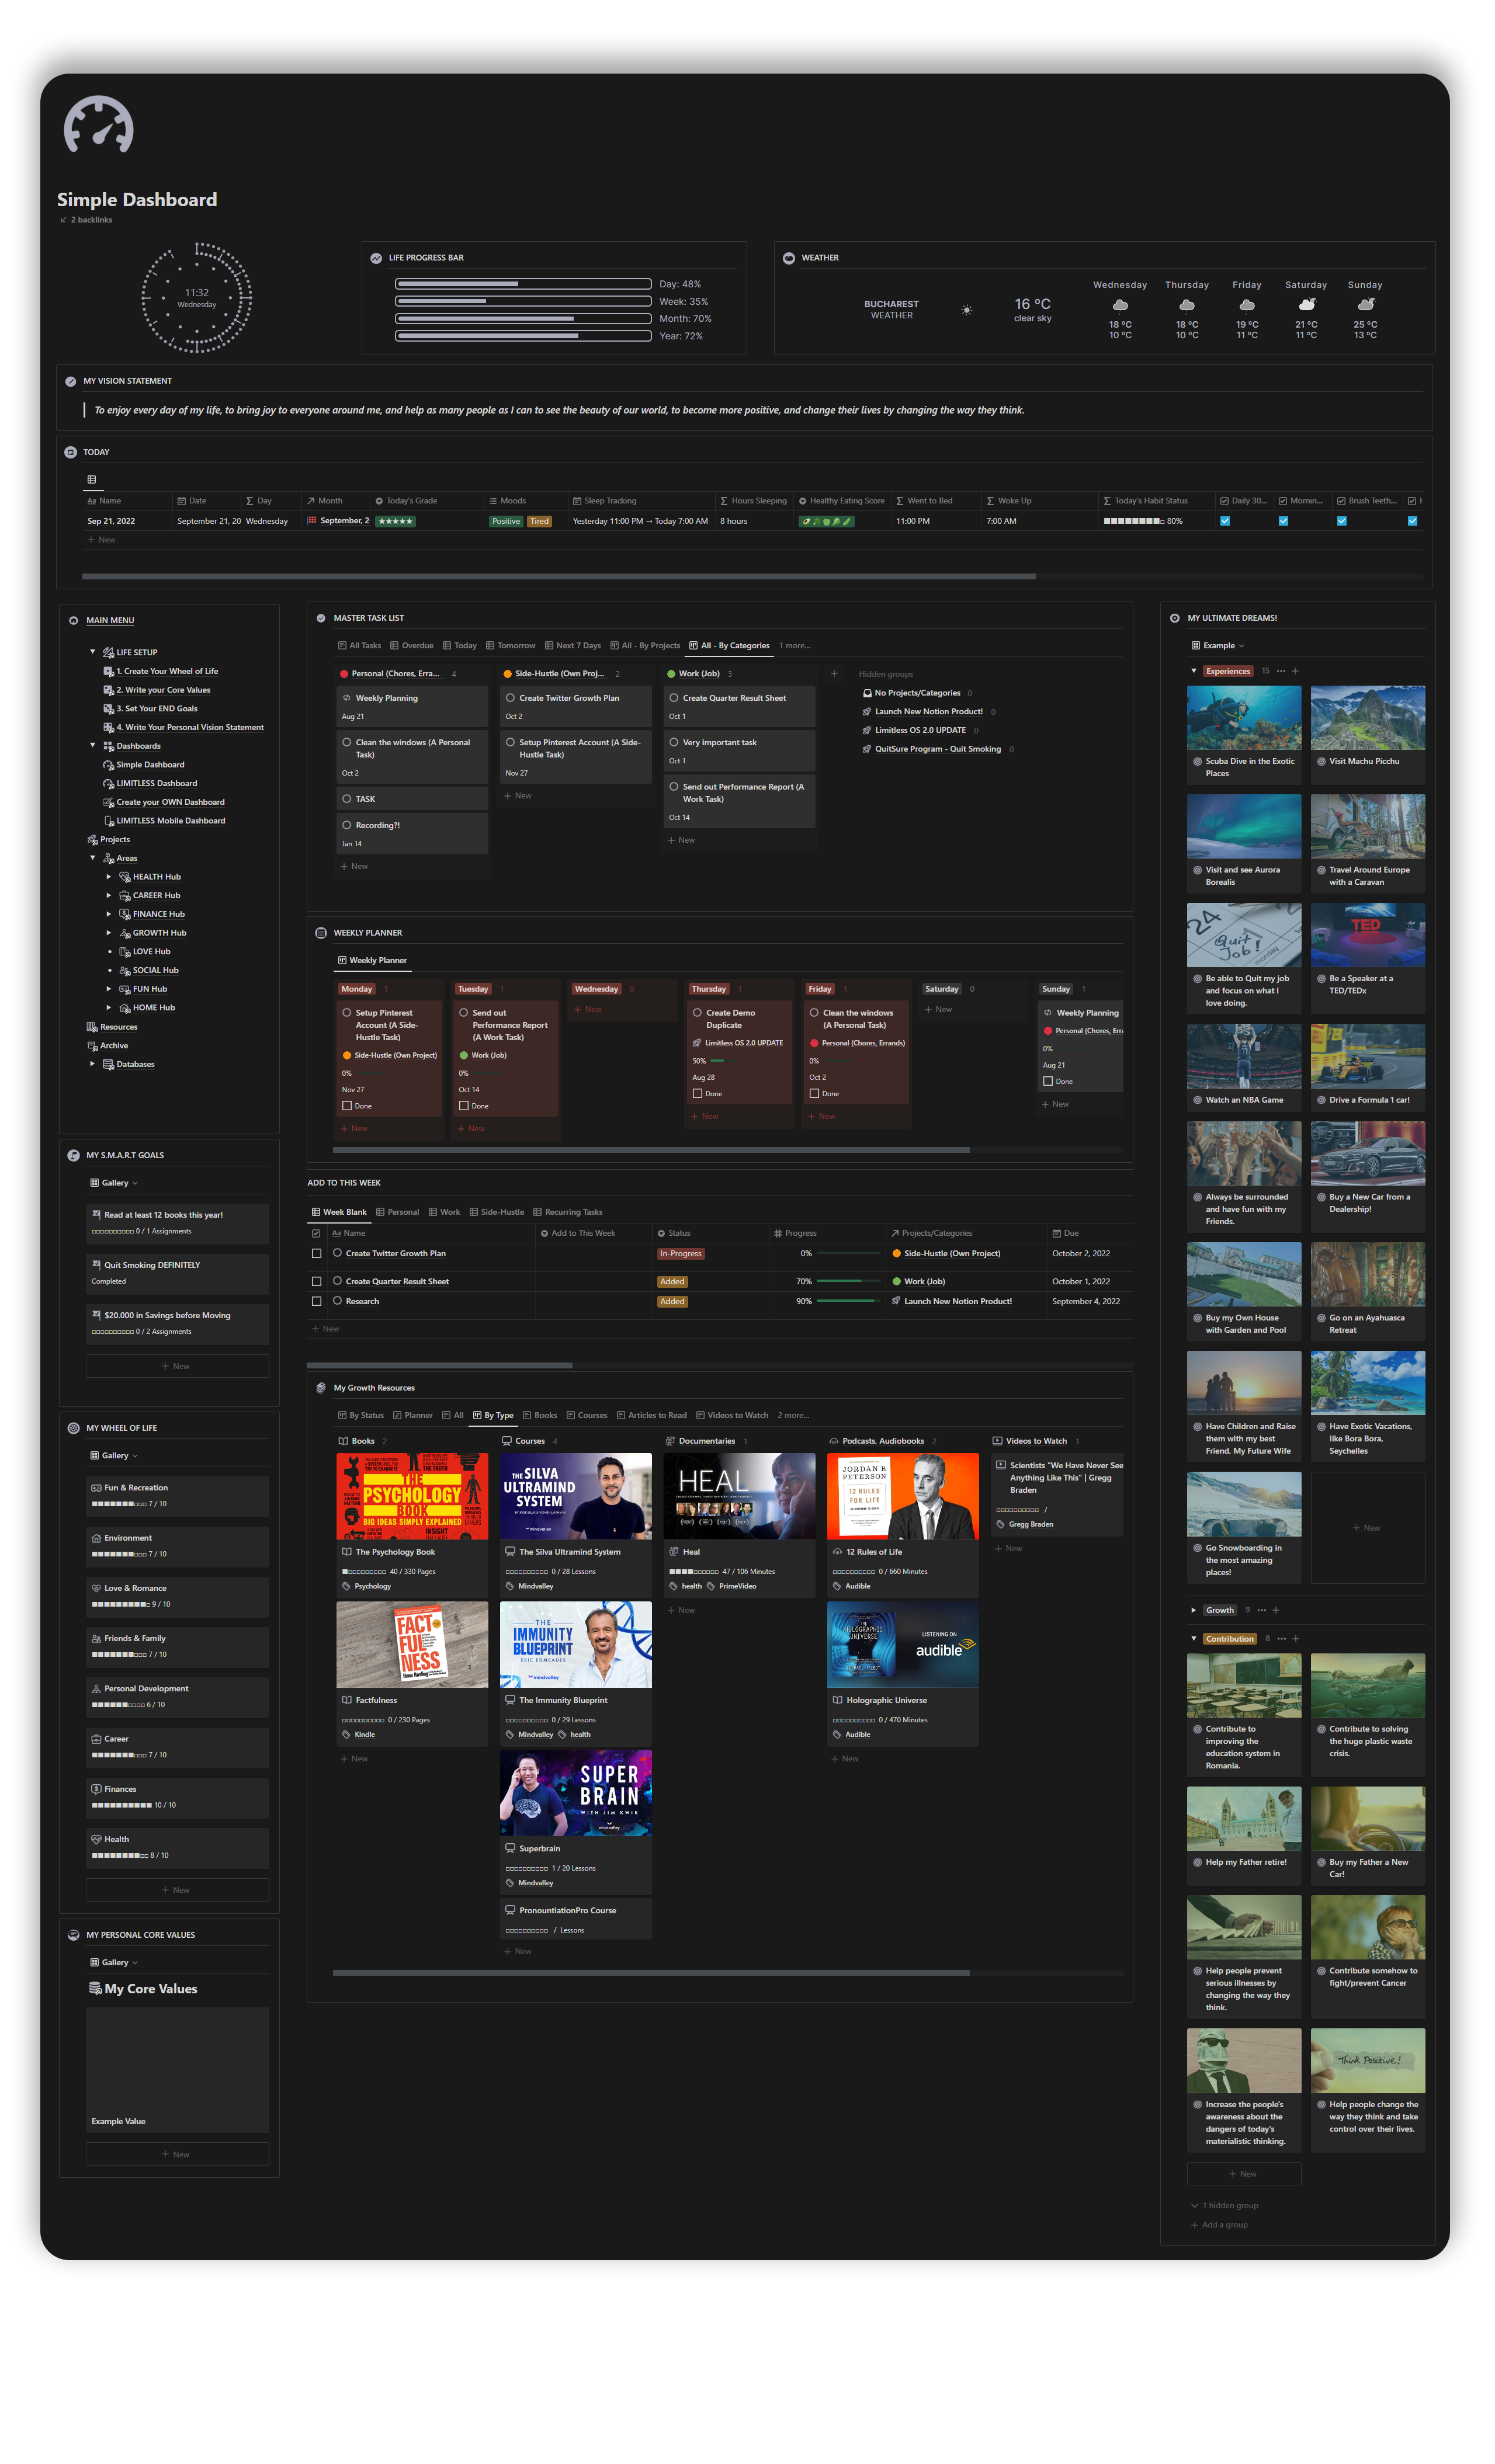The image size is (1495, 2464).
Task: Select the Side-Hustle tab in Add To This Week
Action: [x=497, y=1213]
